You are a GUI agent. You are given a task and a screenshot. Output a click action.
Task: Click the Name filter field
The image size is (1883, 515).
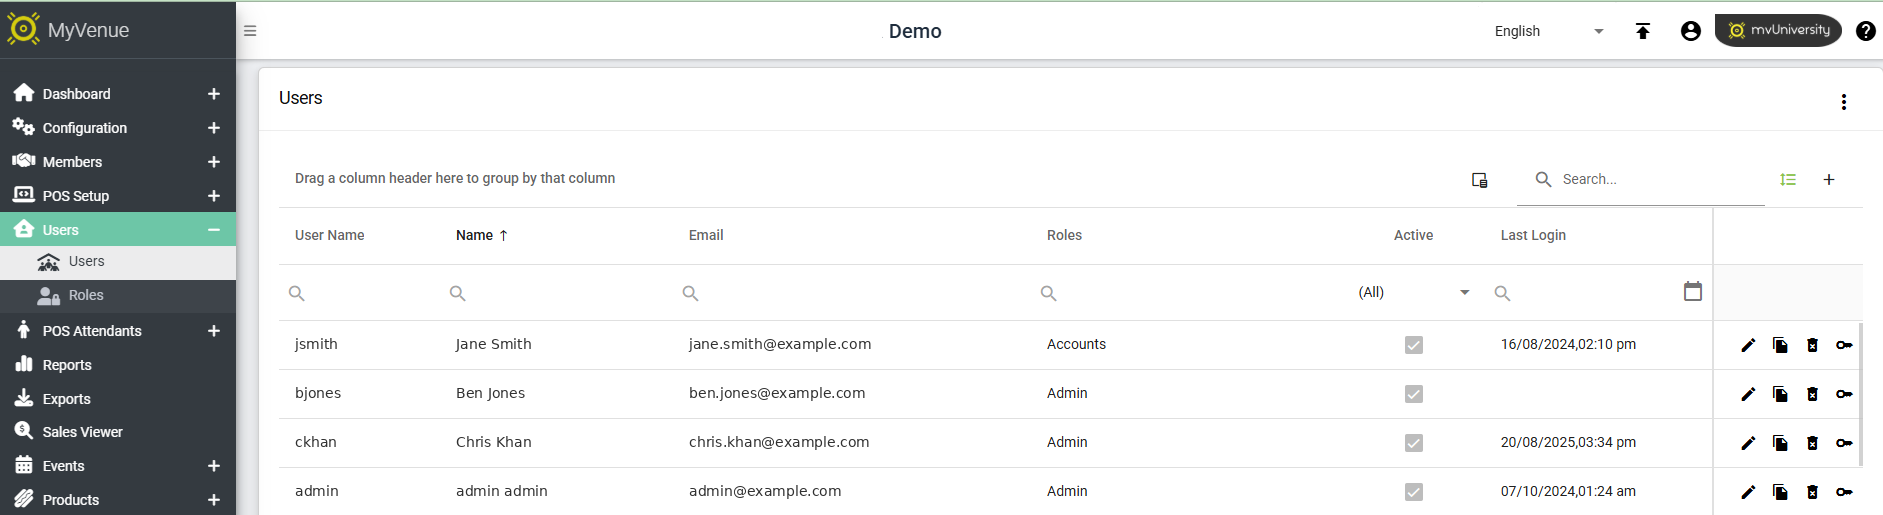(x=557, y=293)
